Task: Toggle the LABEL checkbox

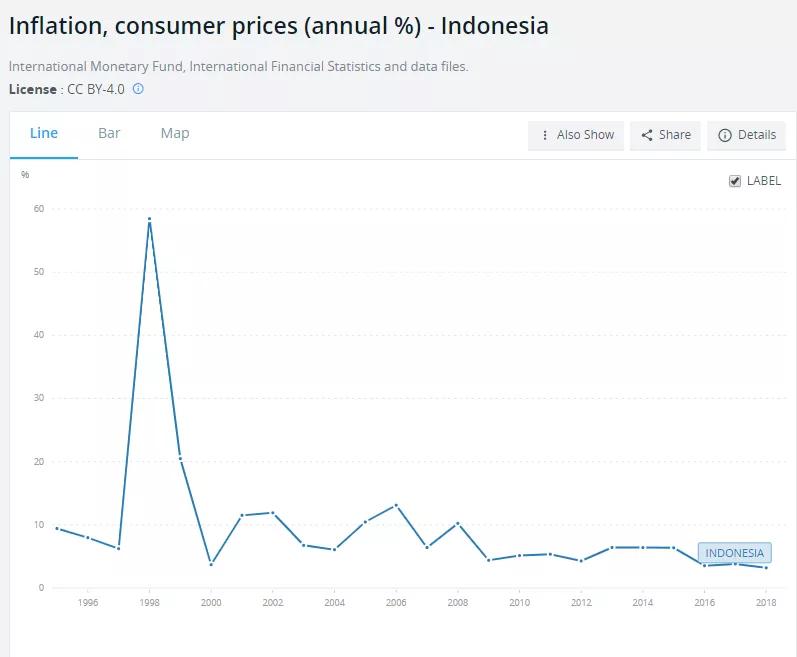Action: 735,181
